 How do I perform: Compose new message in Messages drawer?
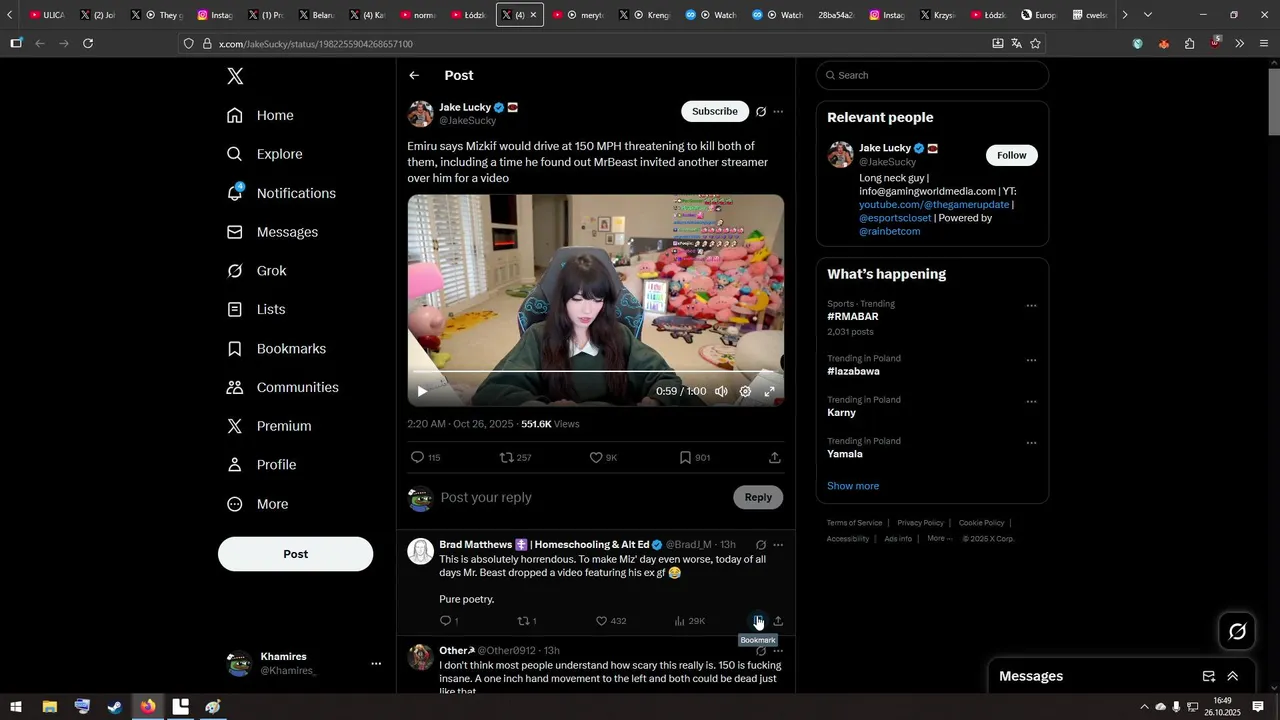click(x=1209, y=676)
